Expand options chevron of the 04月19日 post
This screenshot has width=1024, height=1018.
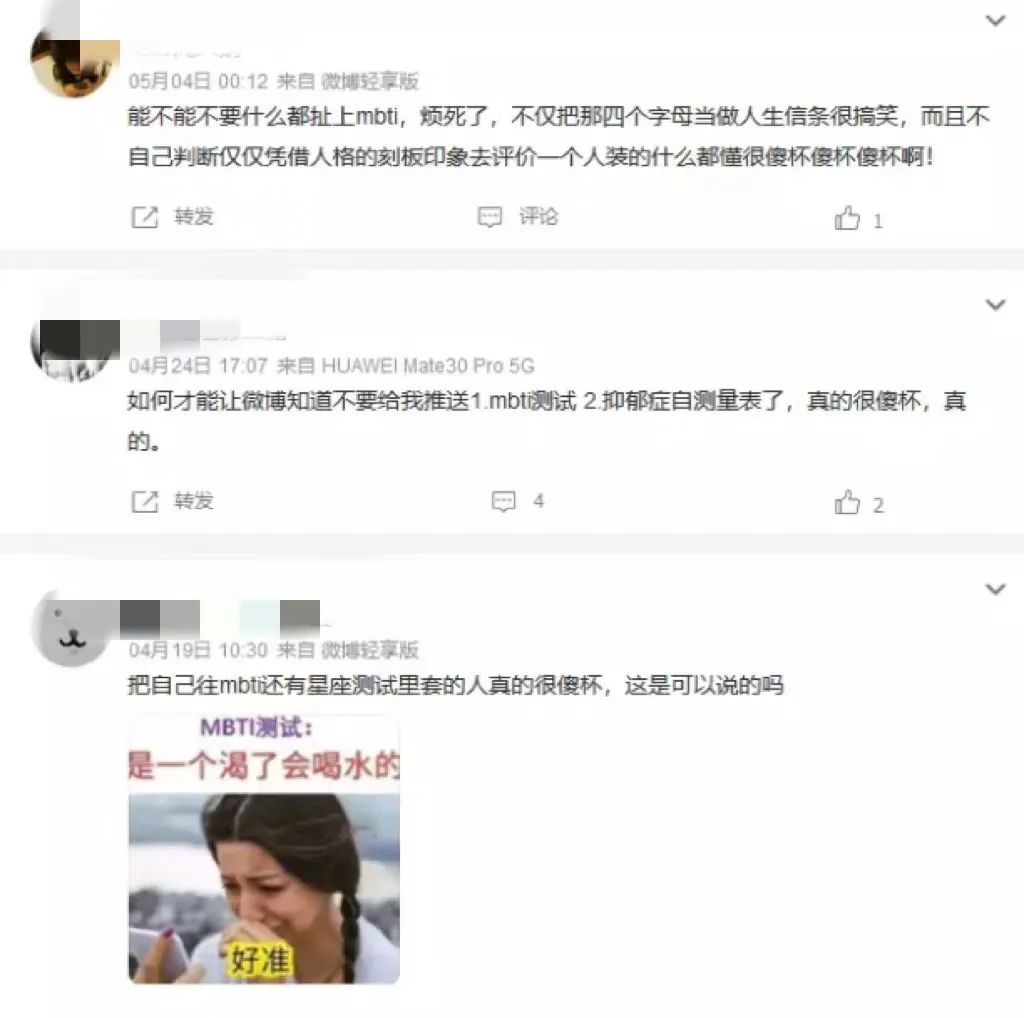coord(995,589)
